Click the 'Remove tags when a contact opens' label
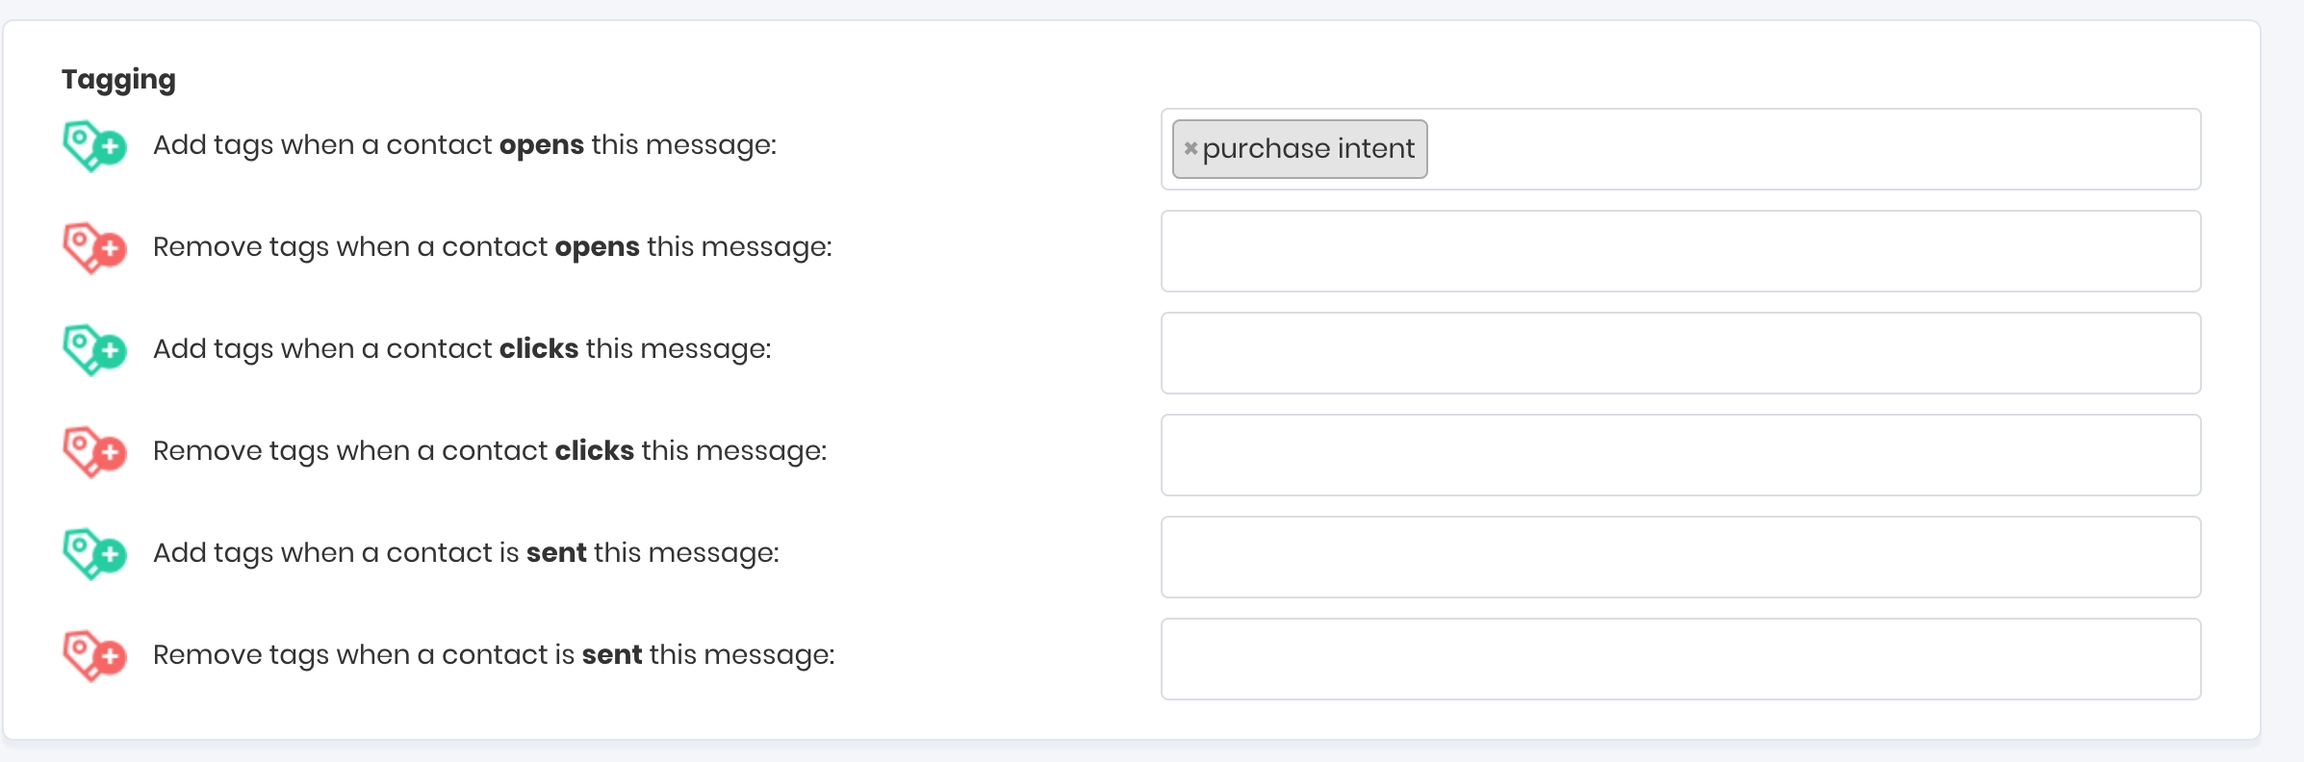This screenshot has width=2304, height=762. (492, 247)
